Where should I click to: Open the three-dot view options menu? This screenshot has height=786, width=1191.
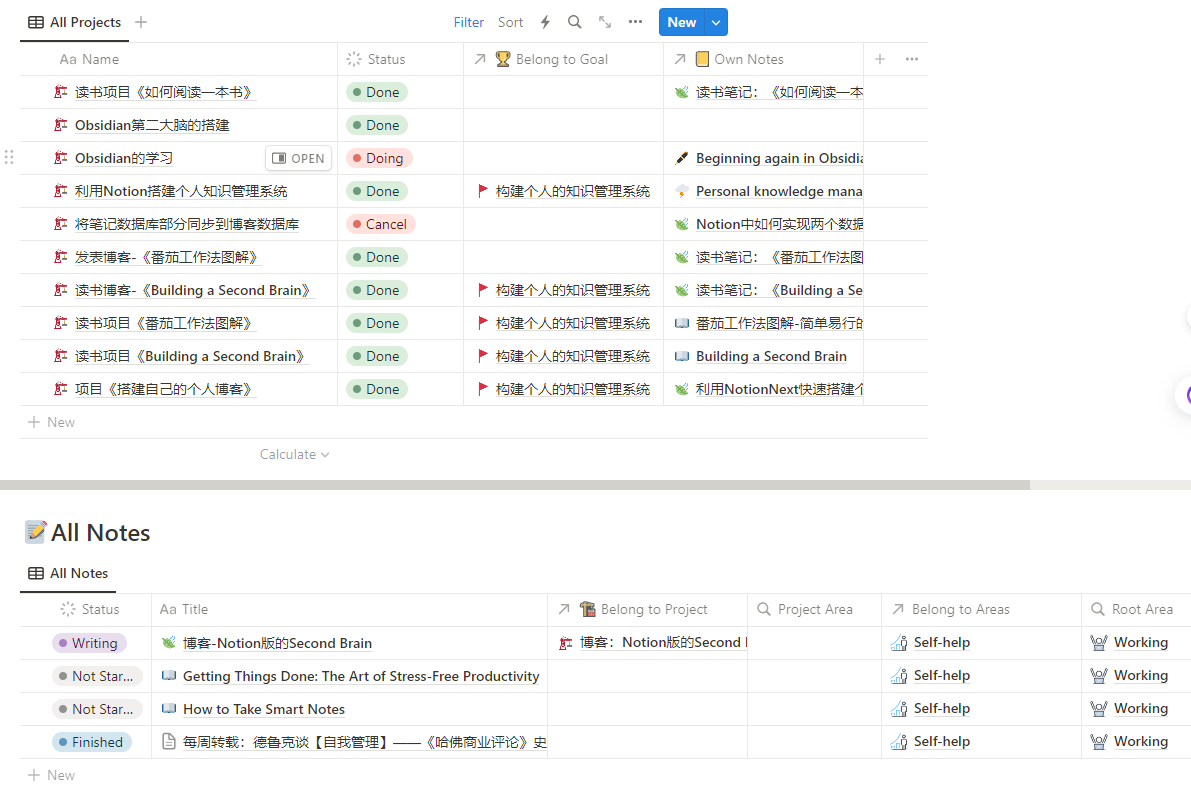[635, 22]
